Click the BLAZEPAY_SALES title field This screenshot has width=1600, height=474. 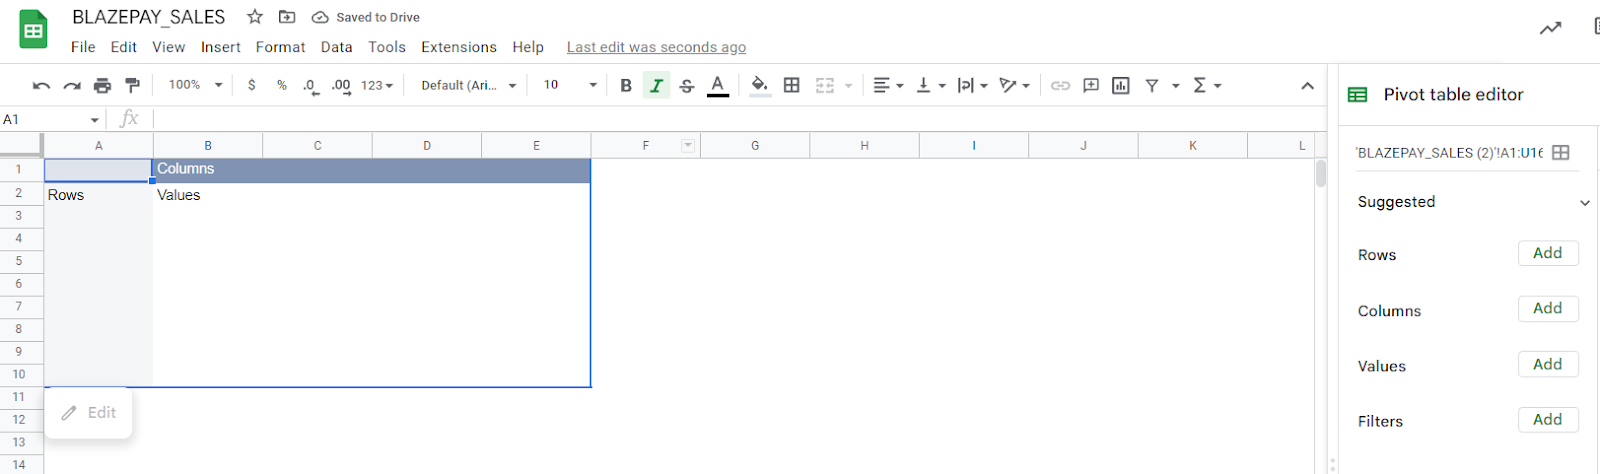click(149, 17)
